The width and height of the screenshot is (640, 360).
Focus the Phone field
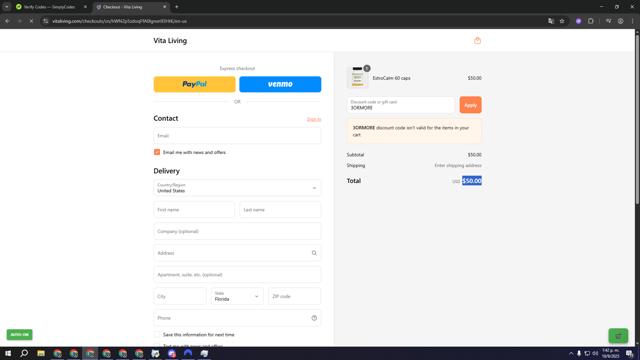(237, 318)
